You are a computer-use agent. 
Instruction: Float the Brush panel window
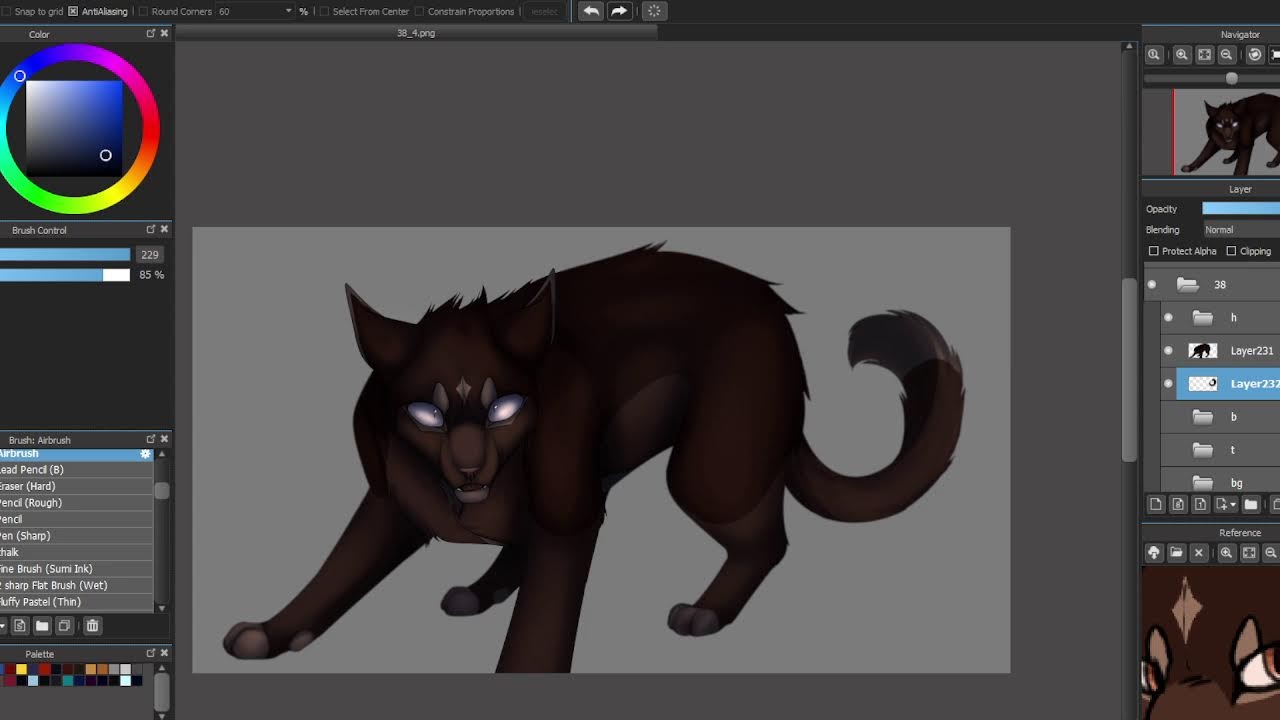click(x=151, y=439)
